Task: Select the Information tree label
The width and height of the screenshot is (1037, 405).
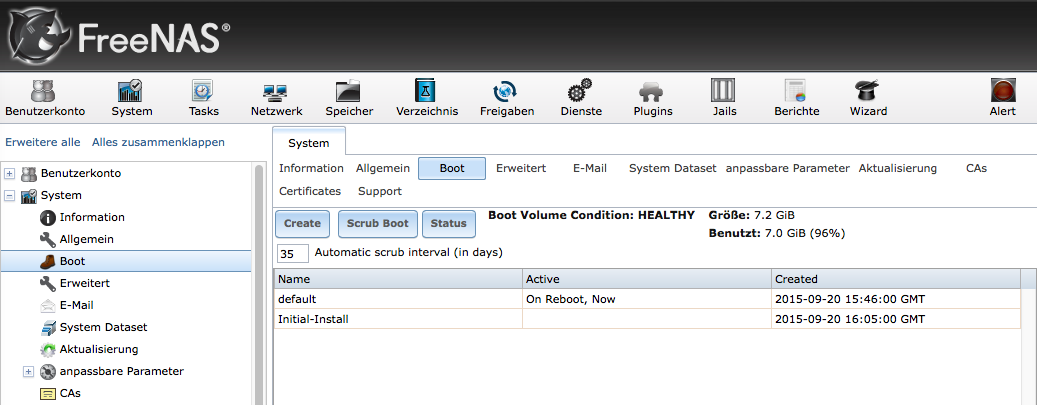Action: (92, 217)
